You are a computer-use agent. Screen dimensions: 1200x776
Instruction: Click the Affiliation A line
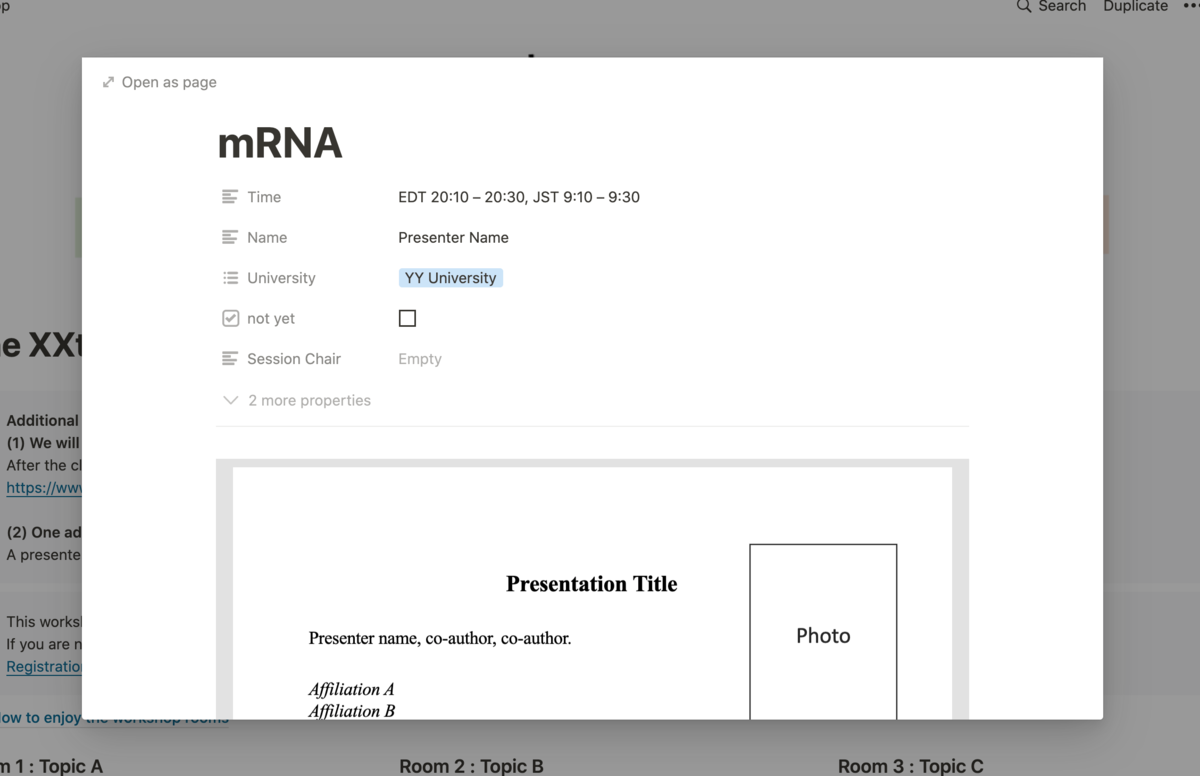[x=351, y=689]
